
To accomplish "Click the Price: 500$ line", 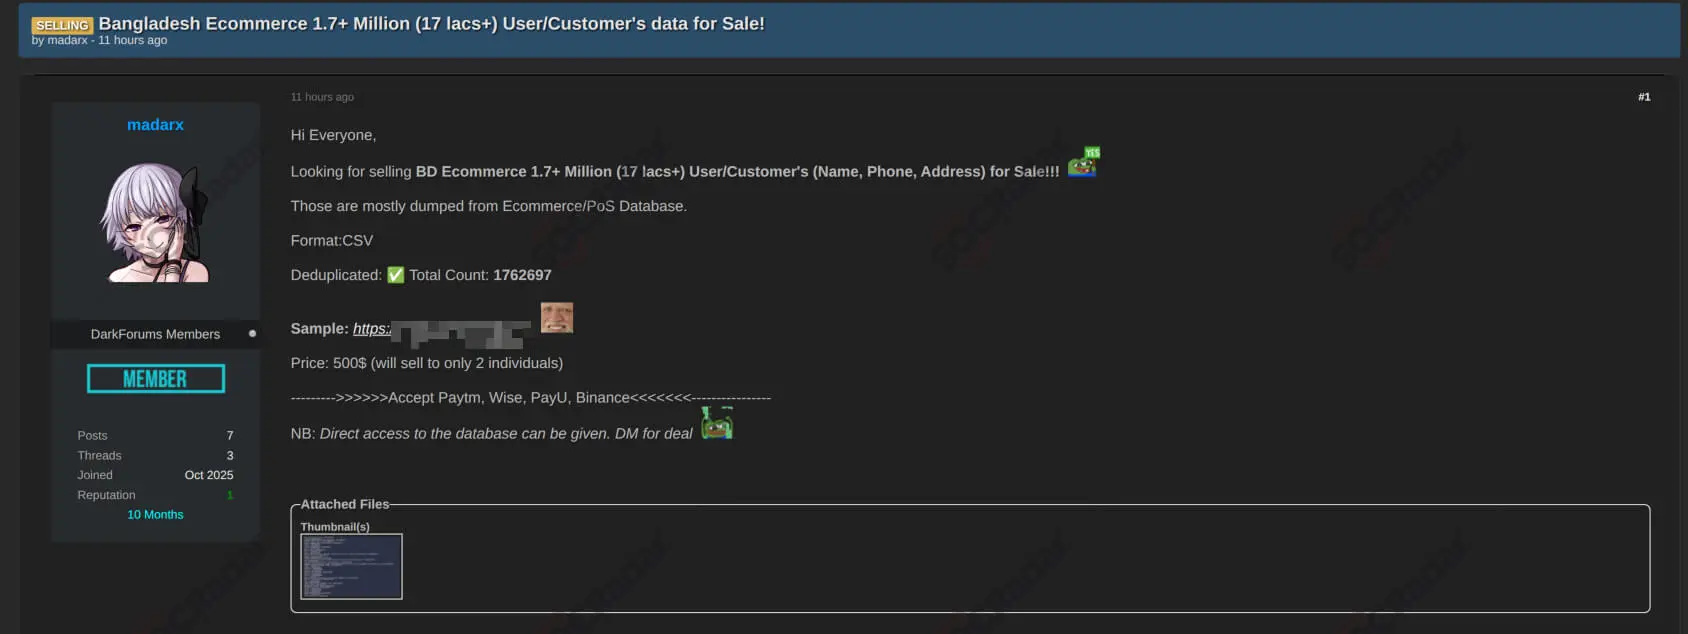I will point(427,363).
